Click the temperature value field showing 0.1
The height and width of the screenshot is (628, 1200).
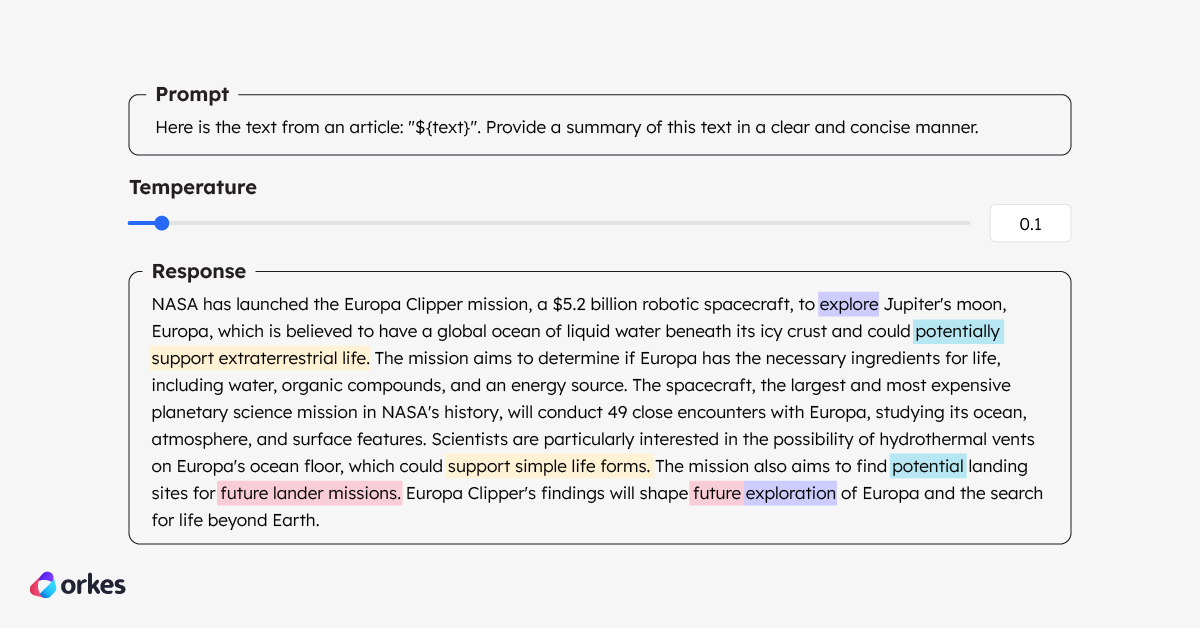1029,224
